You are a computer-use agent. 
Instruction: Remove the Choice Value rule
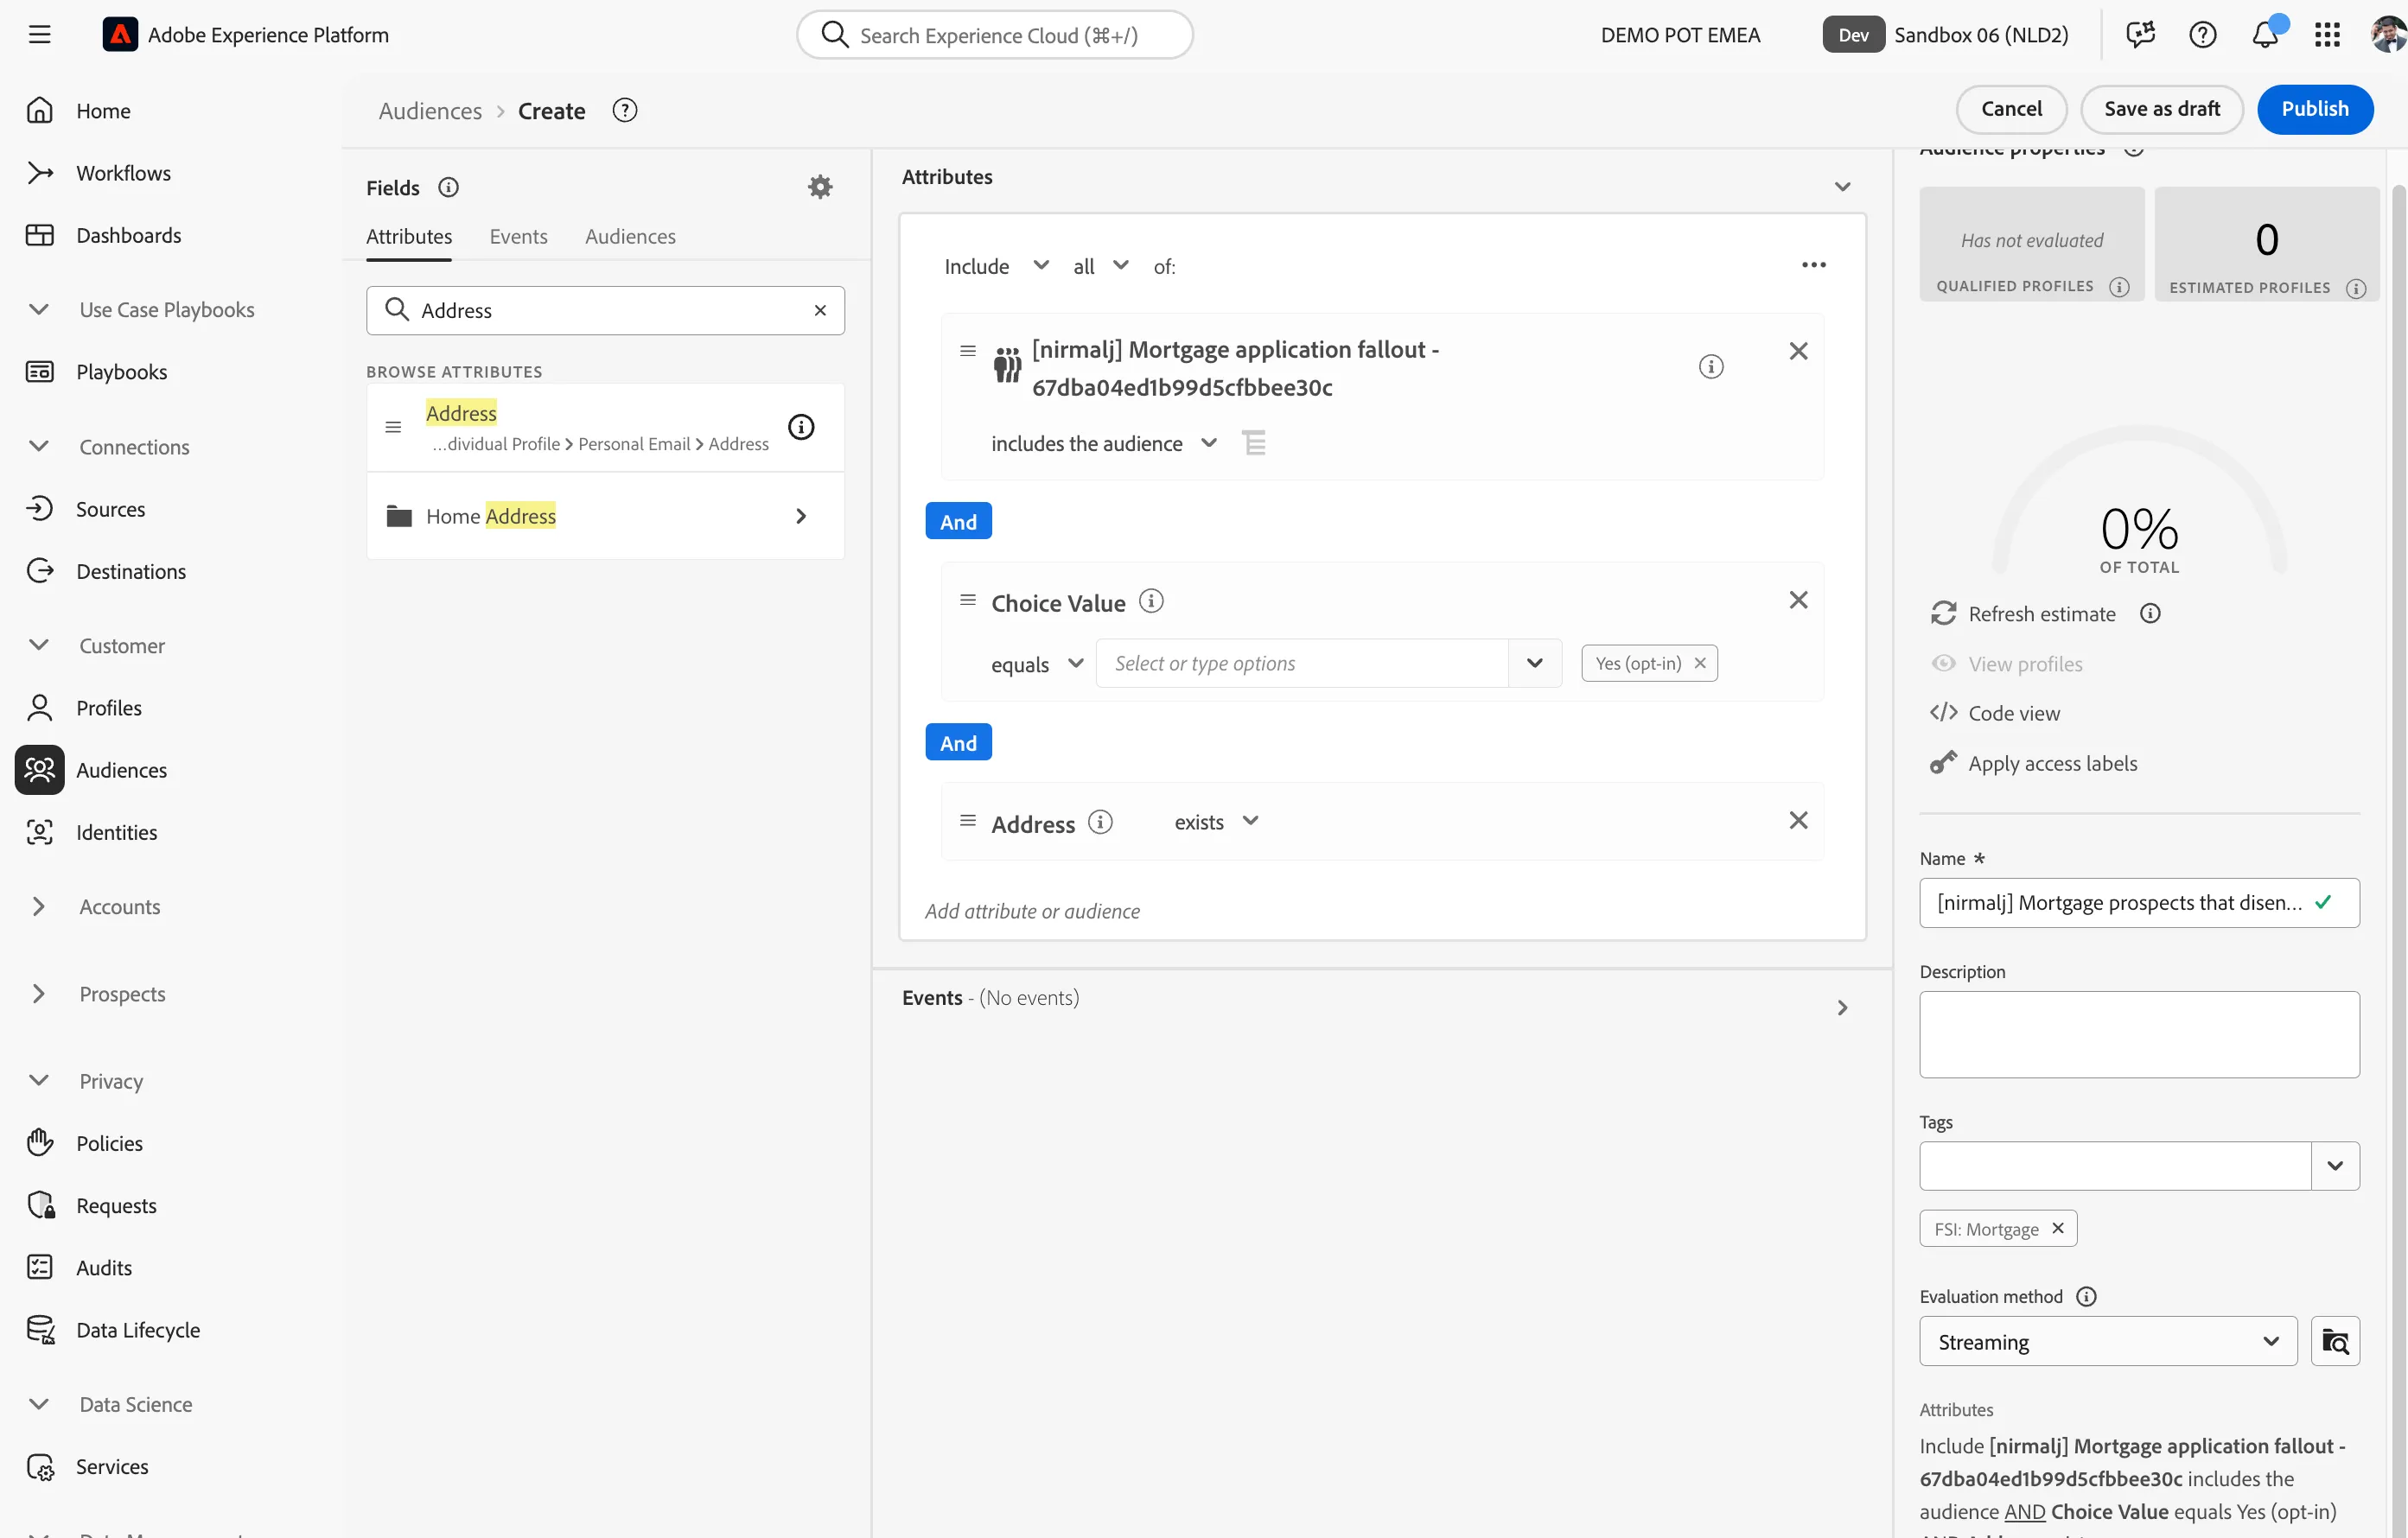(1798, 600)
